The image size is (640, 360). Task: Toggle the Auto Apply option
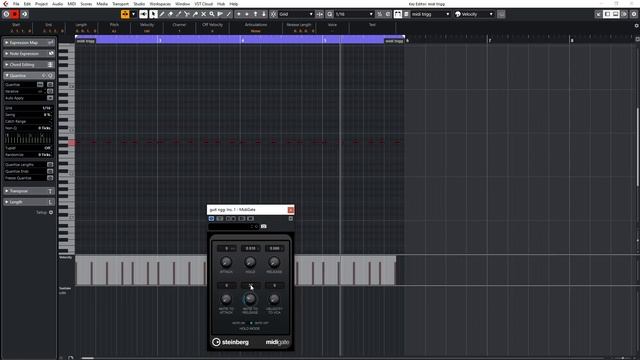point(50,98)
